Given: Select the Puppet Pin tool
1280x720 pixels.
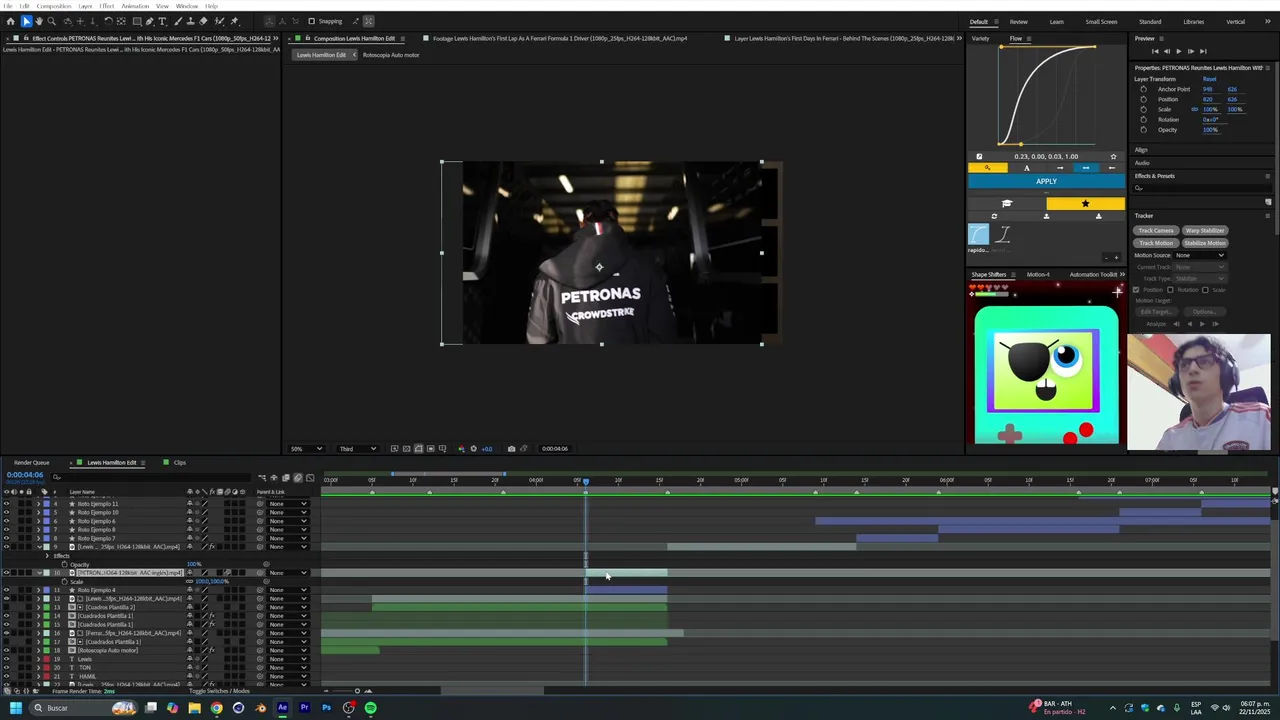Looking at the screenshot, I should tap(236, 21).
